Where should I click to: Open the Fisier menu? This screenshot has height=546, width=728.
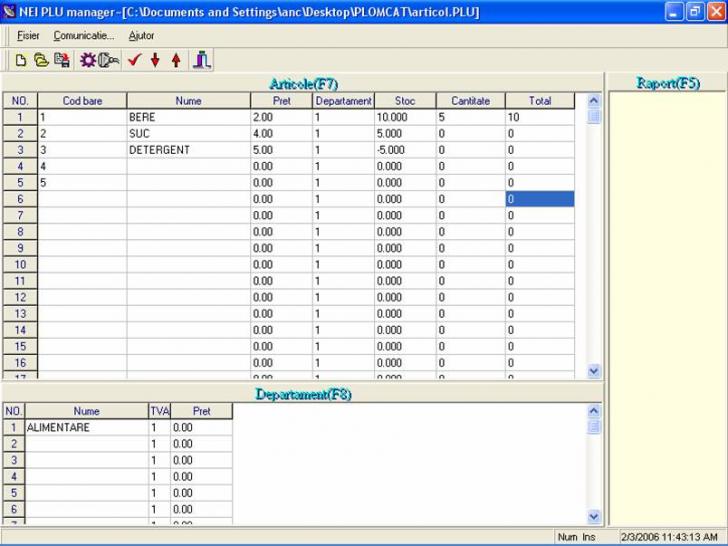(28, 35)
